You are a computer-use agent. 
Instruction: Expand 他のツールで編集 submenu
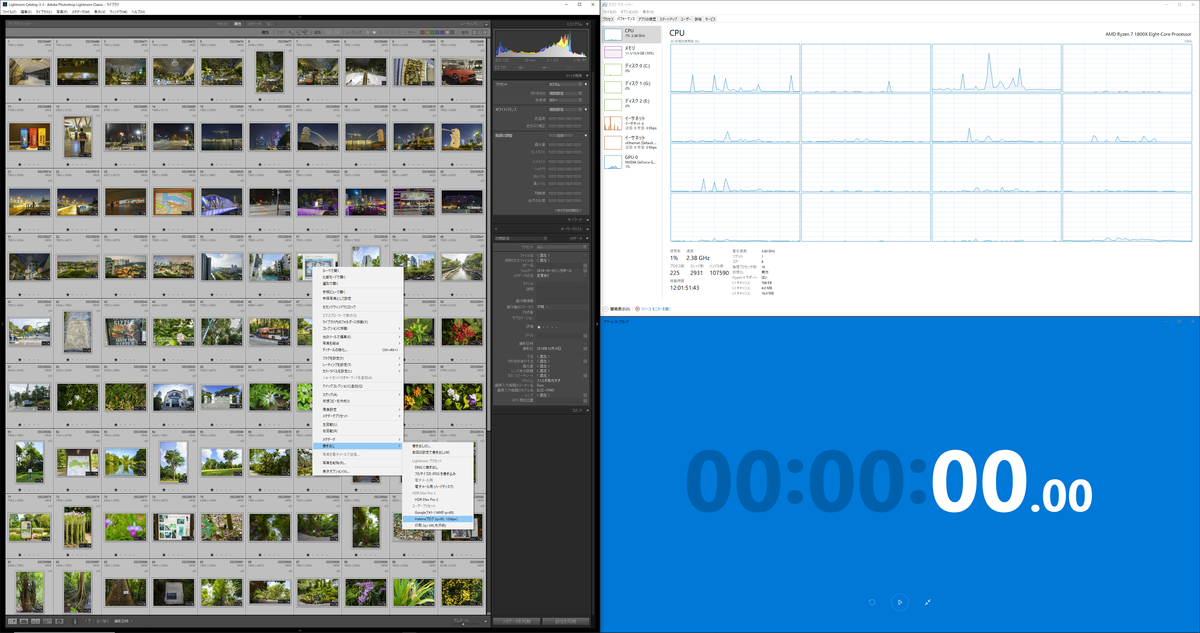(x=358, y=337)
